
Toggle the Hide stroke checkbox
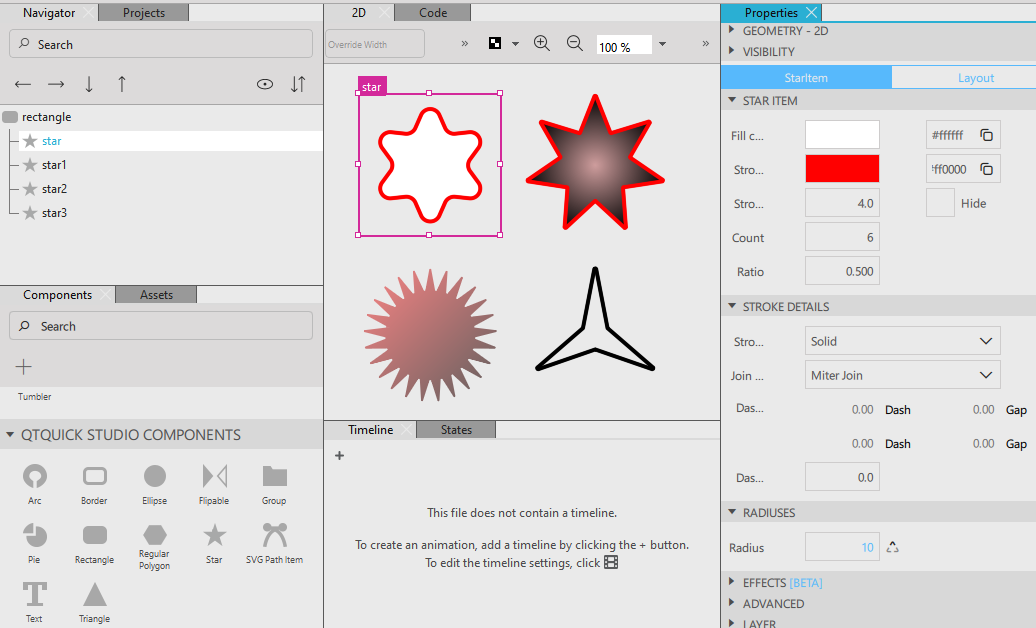[x=940, y=203]
